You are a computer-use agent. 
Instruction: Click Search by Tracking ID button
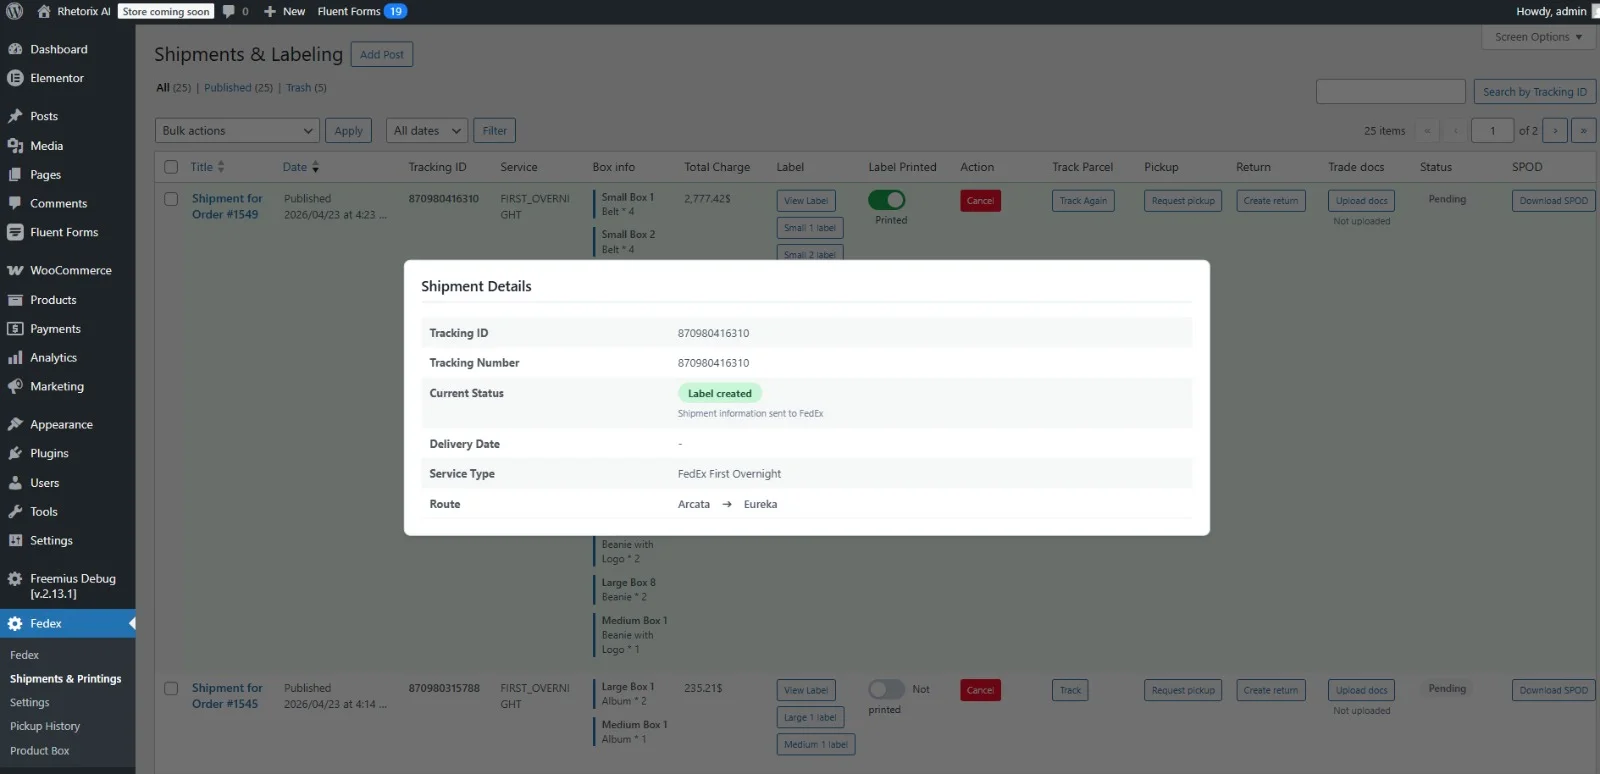1535,92
